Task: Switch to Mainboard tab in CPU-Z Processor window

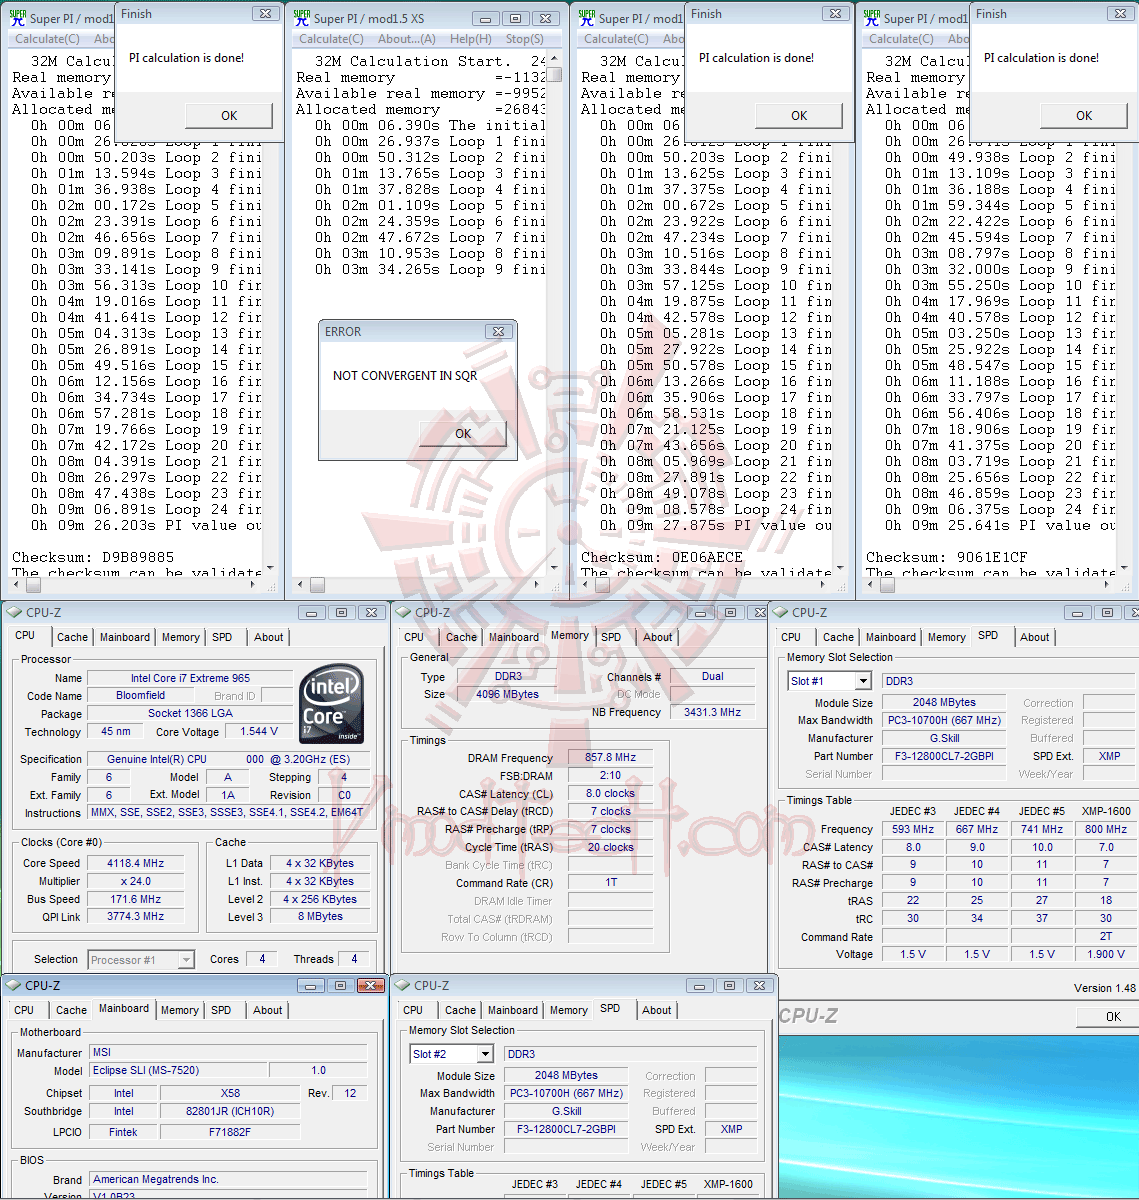Action: [125, 637]
